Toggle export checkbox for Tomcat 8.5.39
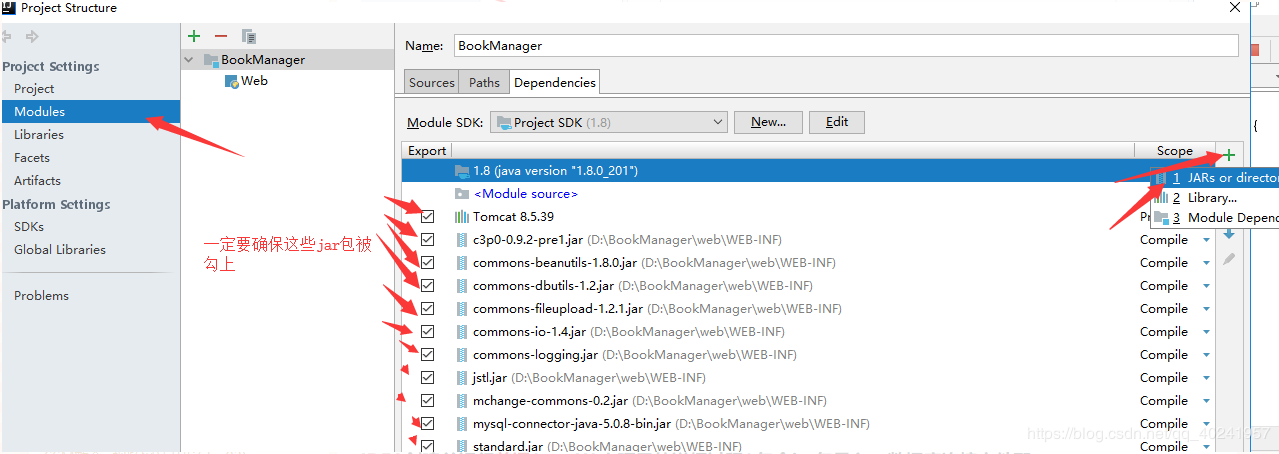 click(x=428, y=216)
